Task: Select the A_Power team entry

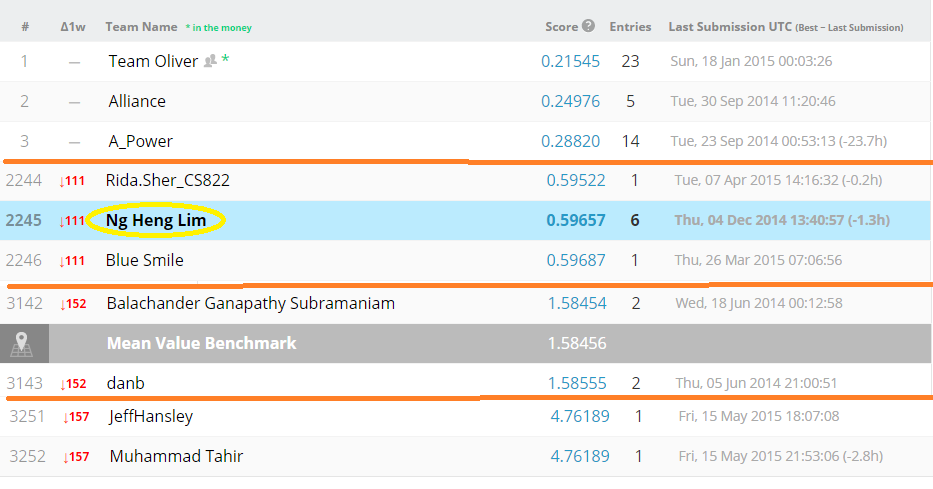Action: (x=140, y=141)
